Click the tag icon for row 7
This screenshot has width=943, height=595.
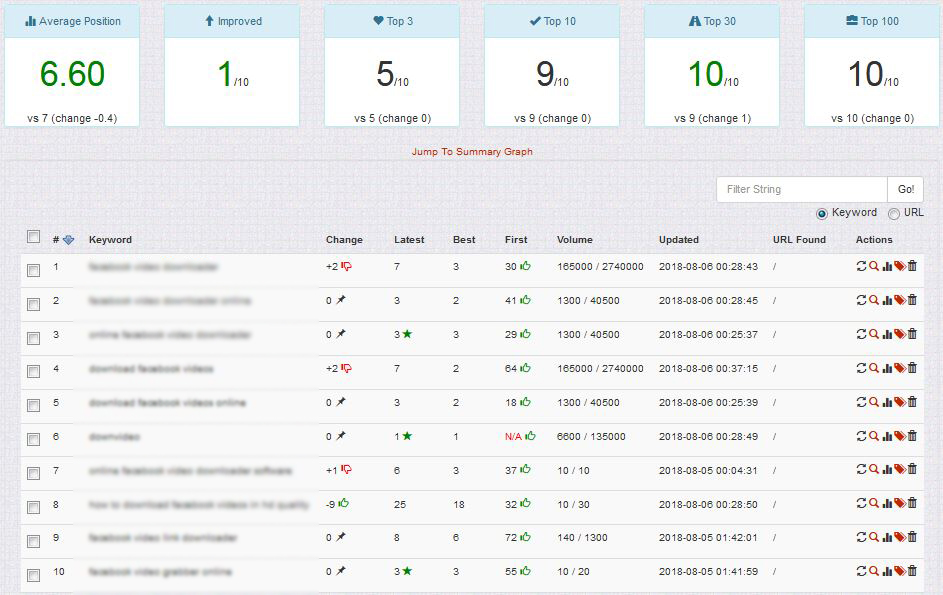click(899, 470)
